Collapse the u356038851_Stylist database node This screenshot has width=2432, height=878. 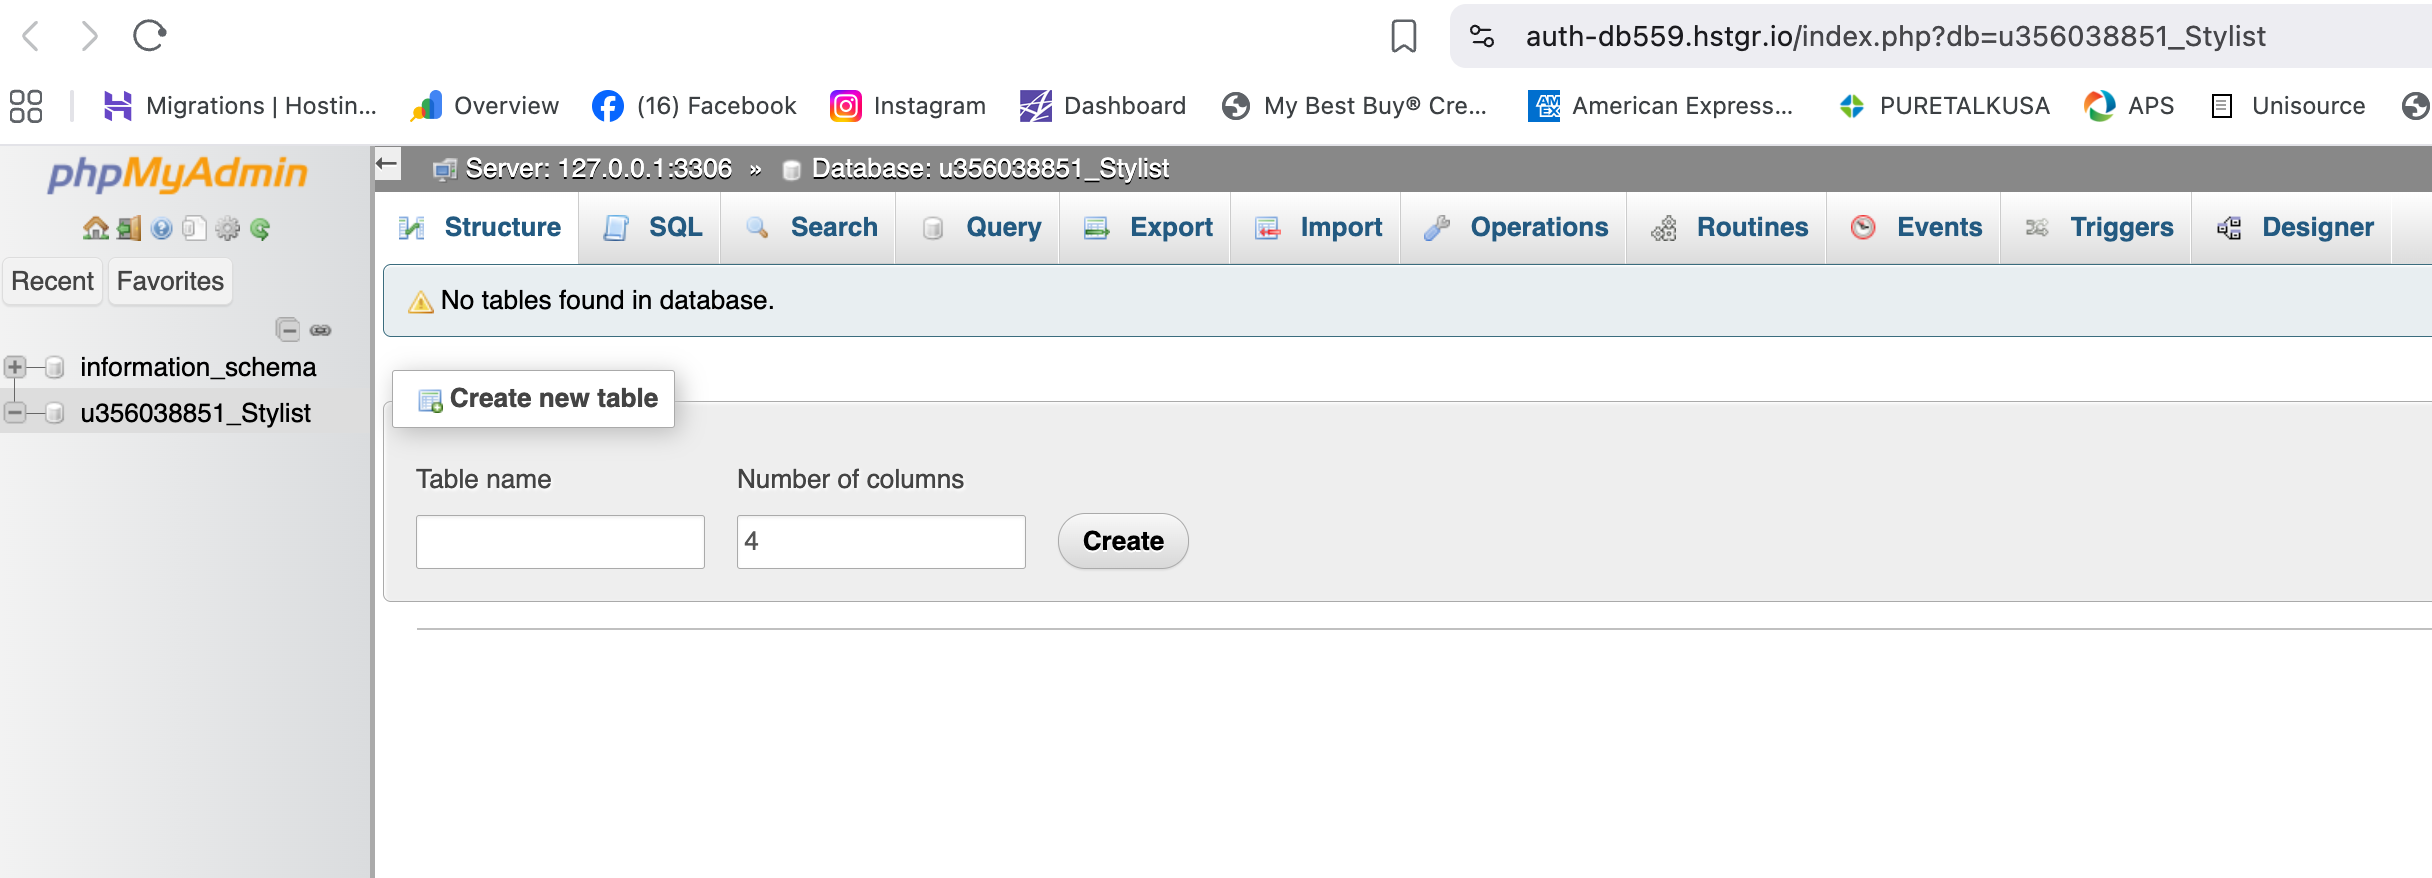coord(15,412)
